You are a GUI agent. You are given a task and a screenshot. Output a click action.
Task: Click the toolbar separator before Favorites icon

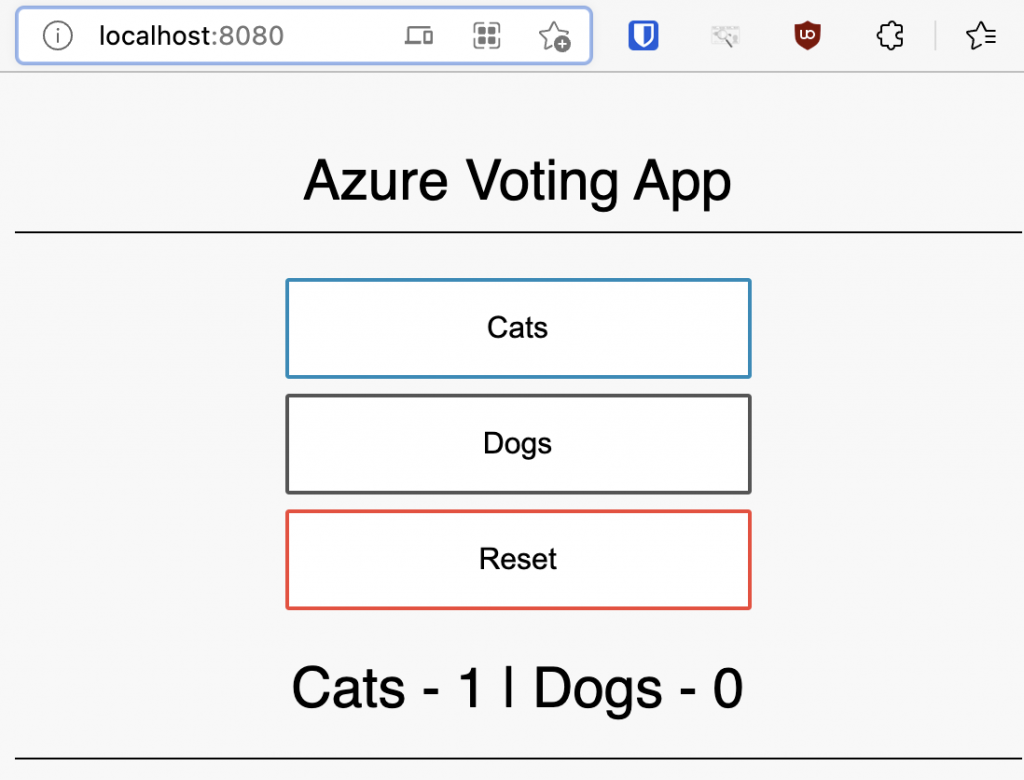[935, 35]
